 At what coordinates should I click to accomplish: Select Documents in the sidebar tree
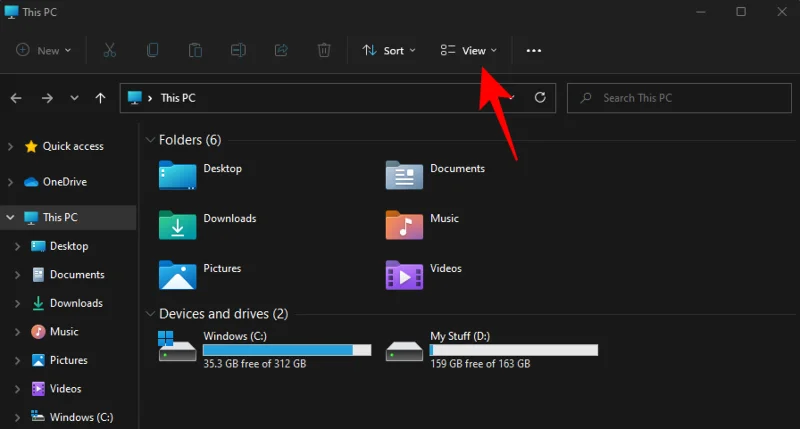coord(68,274)
